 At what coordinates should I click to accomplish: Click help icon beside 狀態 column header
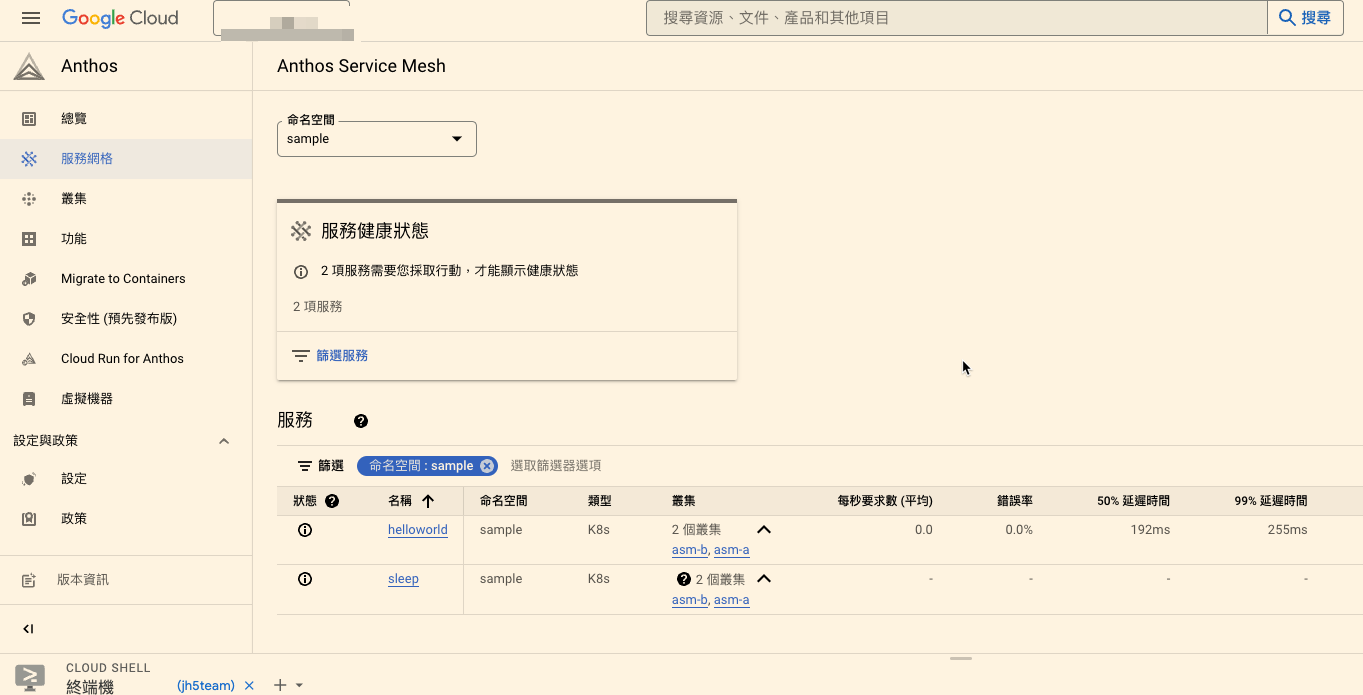click(332, 501)
